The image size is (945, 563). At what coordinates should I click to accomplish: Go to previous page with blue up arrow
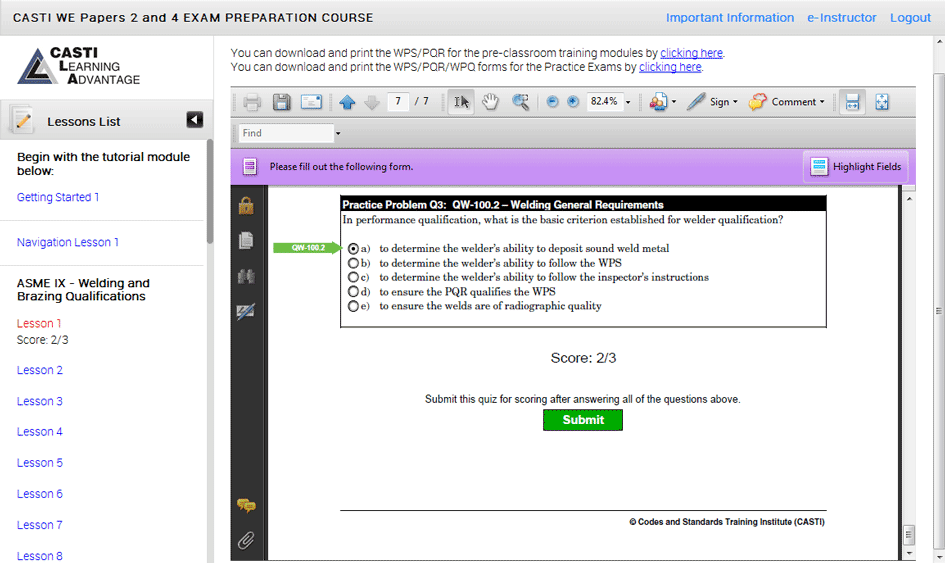point(347,102)
